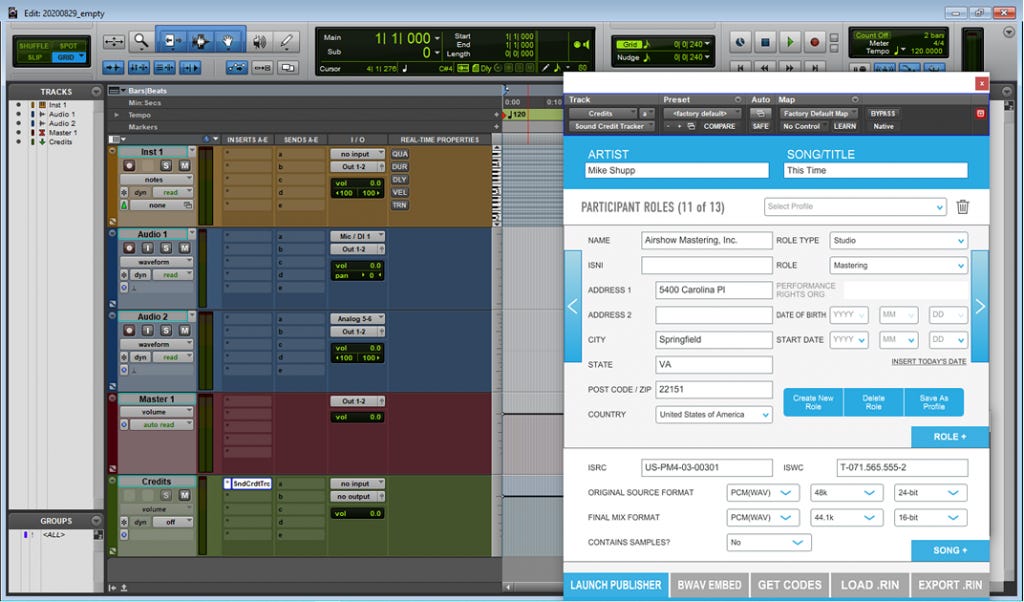Click GET CODES tab

790,585
